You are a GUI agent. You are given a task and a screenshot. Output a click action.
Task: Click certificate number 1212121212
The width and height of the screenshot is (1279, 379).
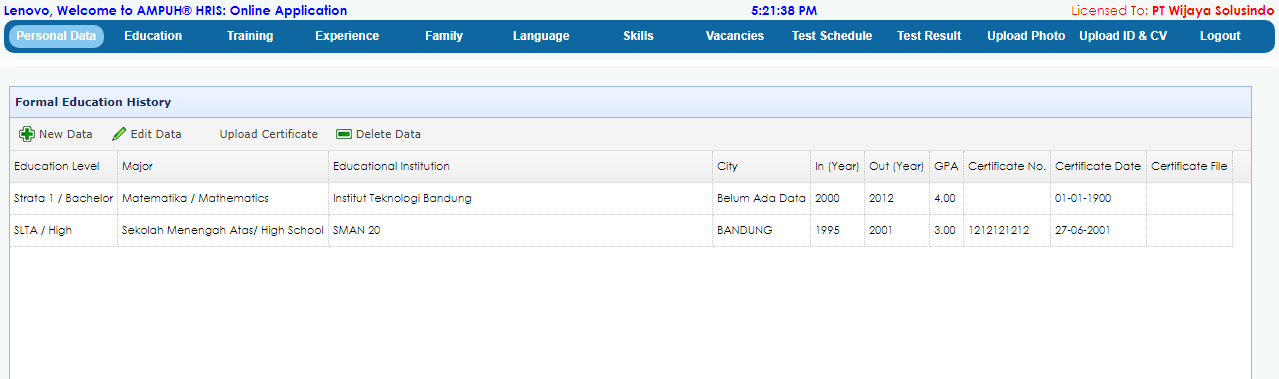click(1007, 230)
